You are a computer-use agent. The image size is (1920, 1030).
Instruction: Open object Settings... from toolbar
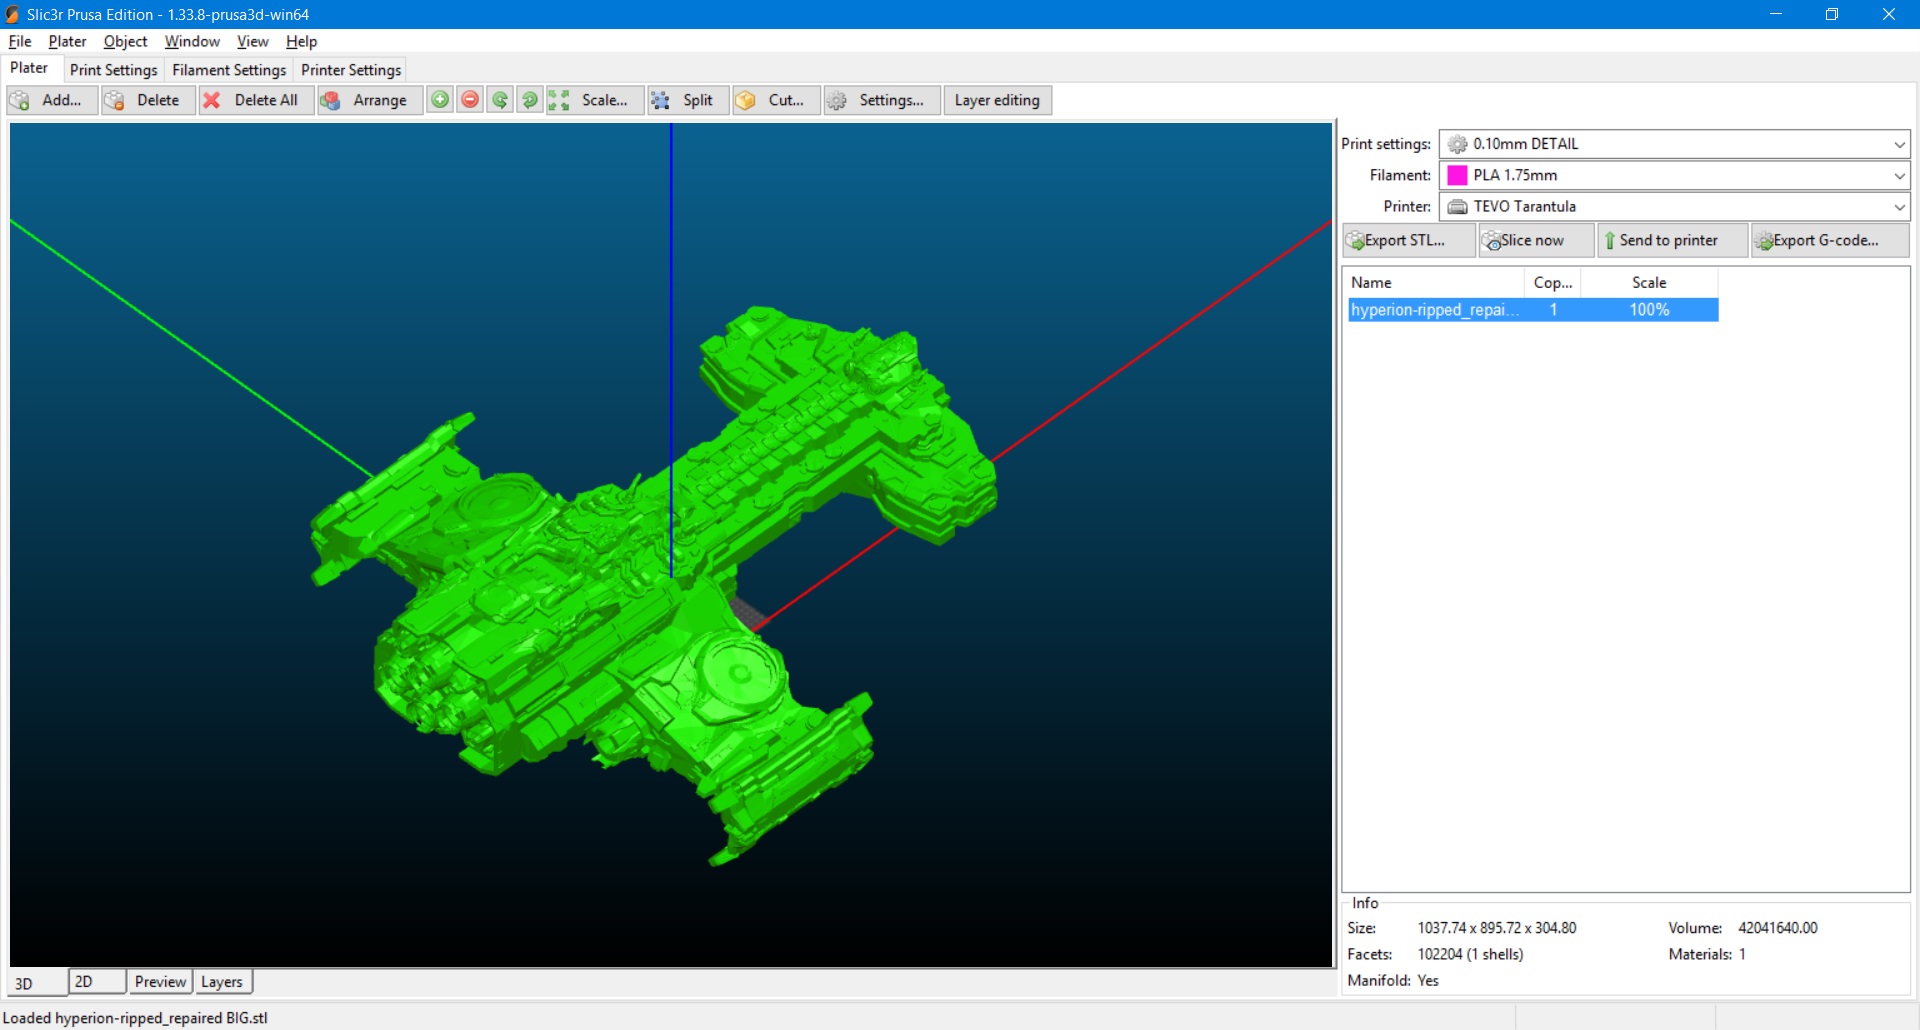click(x=882, y=100)
